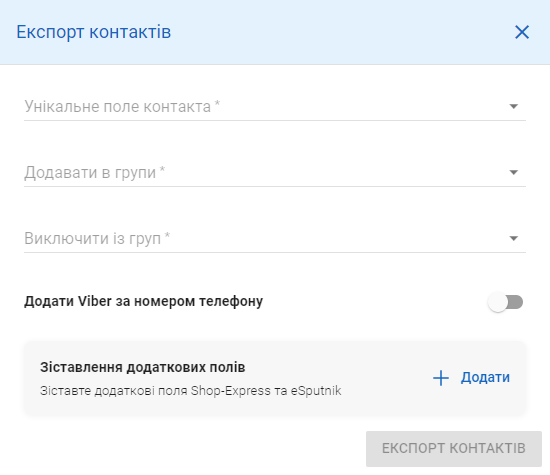This screenshot has height=475, width=550.
Task: Click the Зіставлення додаткових полів heading
Action: [142, 367]
